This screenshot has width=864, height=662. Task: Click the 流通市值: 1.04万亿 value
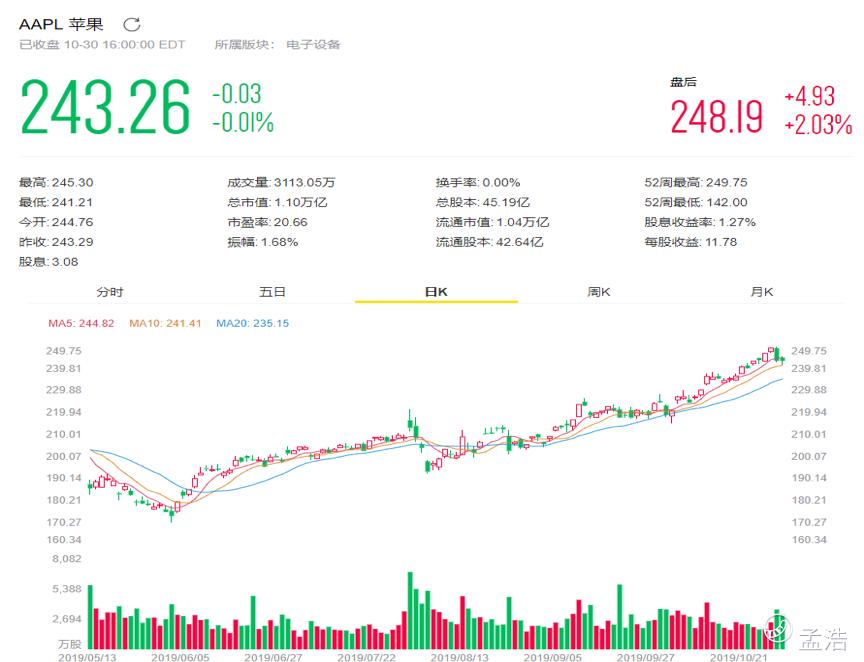(492, 222)
